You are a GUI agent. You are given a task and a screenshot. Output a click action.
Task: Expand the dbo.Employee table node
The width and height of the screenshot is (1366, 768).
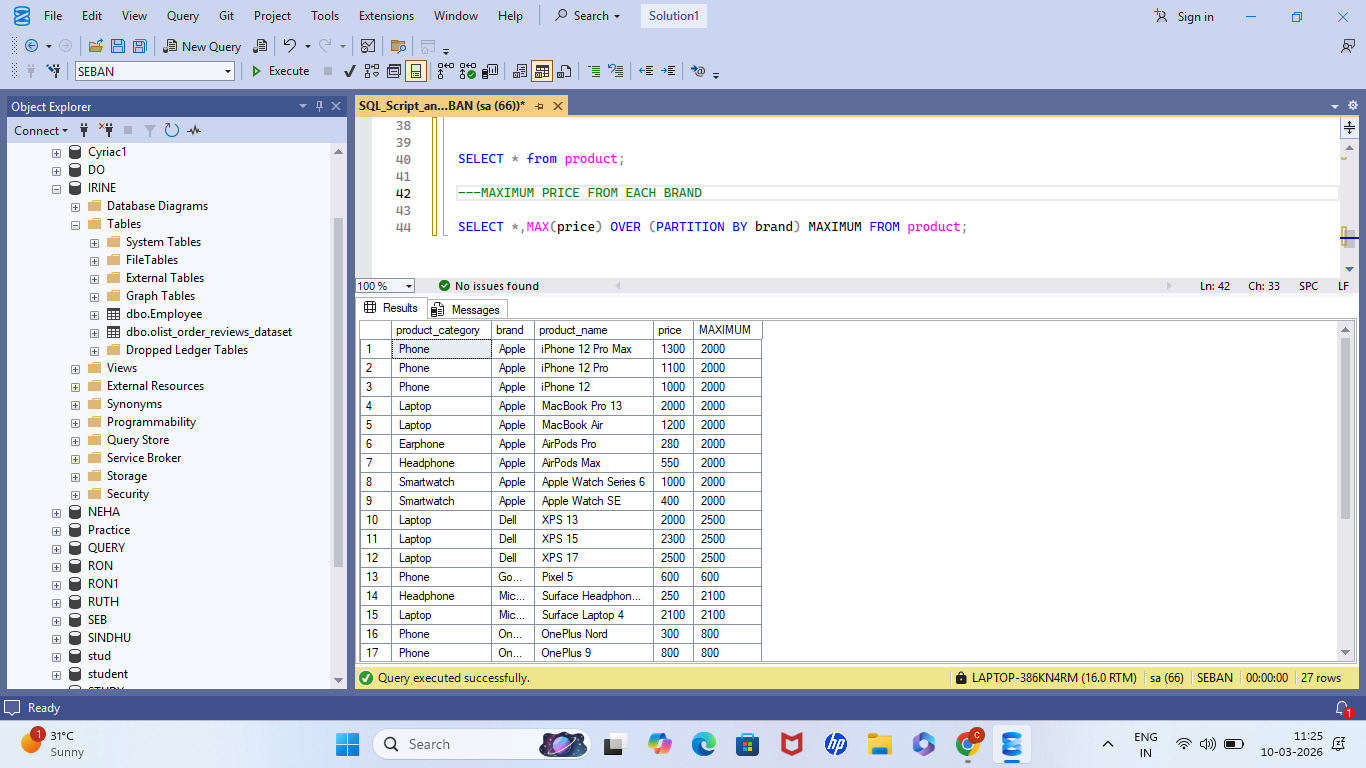click(94, 314)
